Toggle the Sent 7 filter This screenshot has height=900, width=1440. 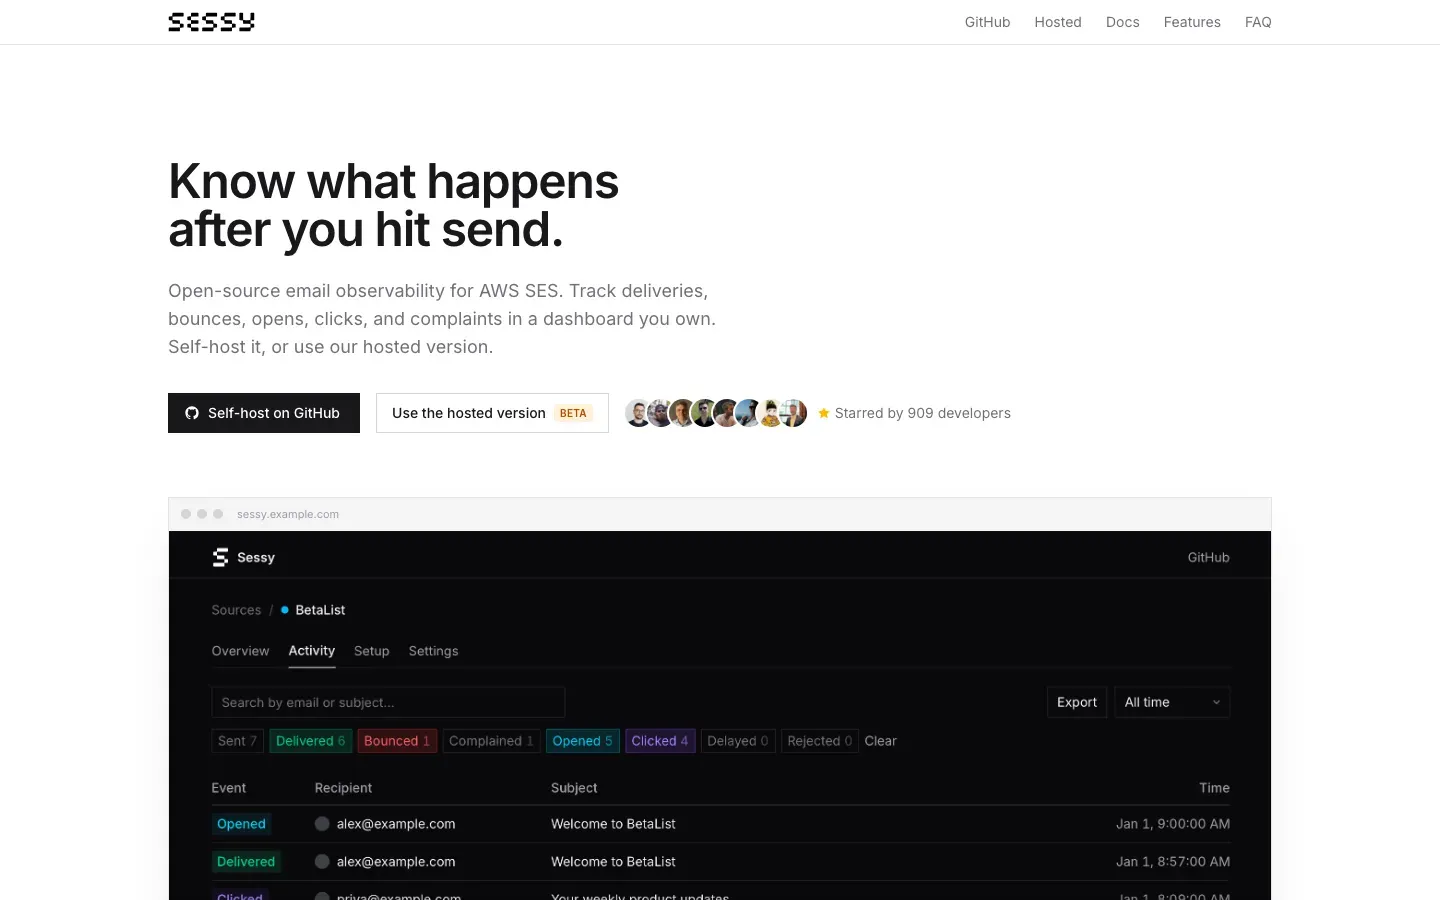pyautogui.click(x=237, y=741)
